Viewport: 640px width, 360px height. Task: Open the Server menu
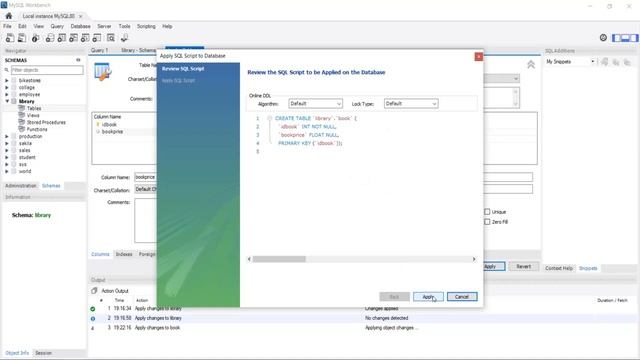pyautogui.click(x=104, y=26)
